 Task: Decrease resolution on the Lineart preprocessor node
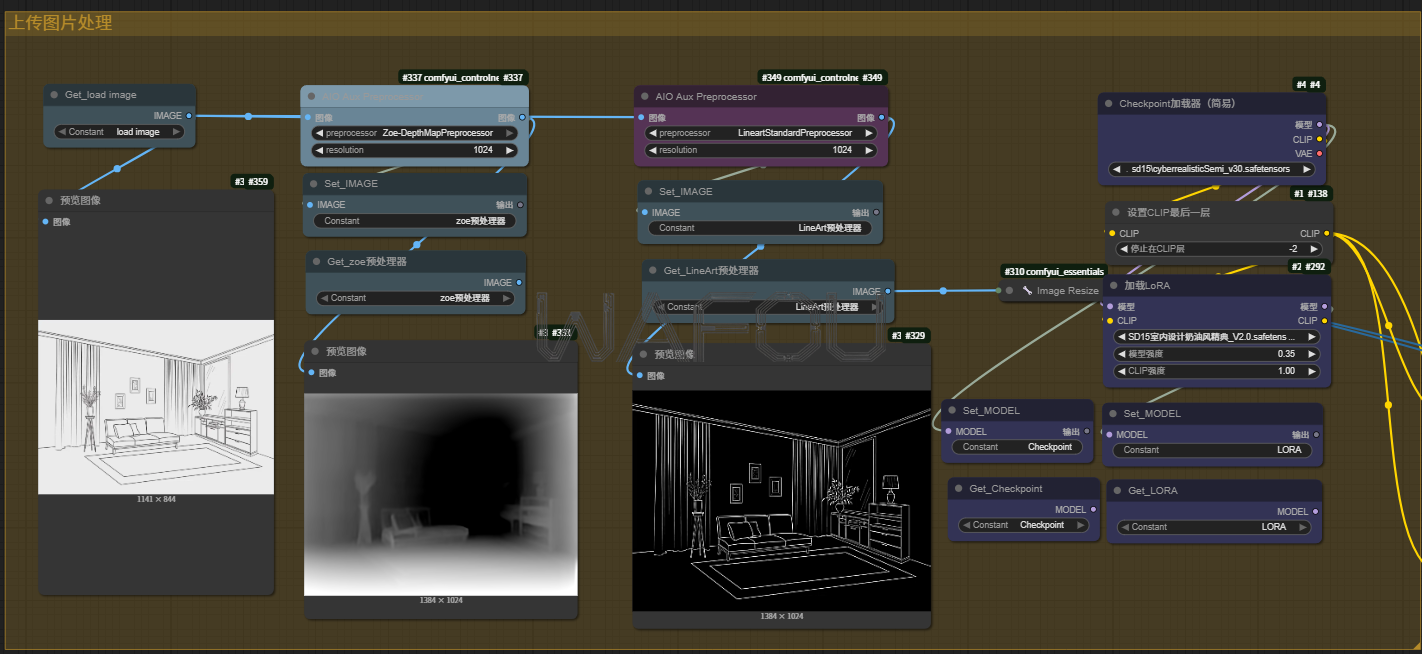pos(653,150)
